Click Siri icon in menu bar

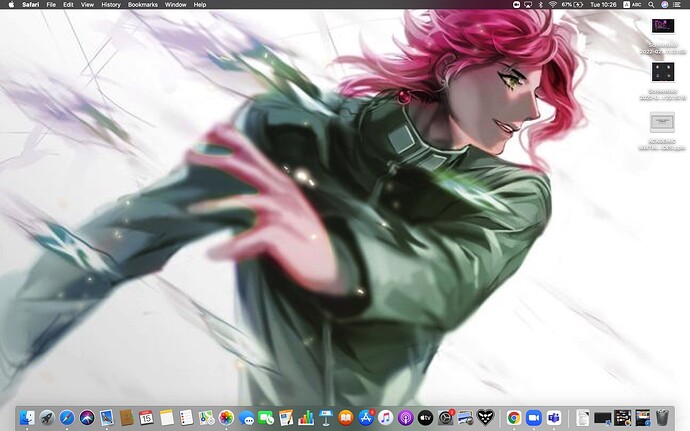[664, 4]
